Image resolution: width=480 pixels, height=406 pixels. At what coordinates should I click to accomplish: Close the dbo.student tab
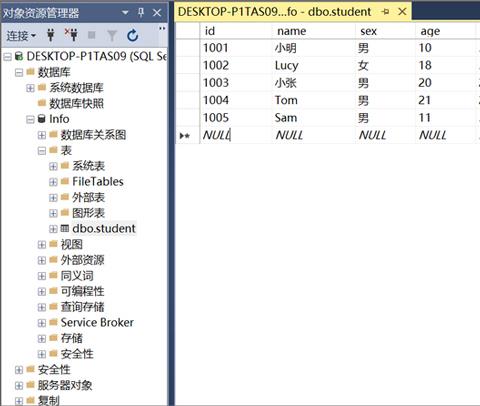pos(402,12)
